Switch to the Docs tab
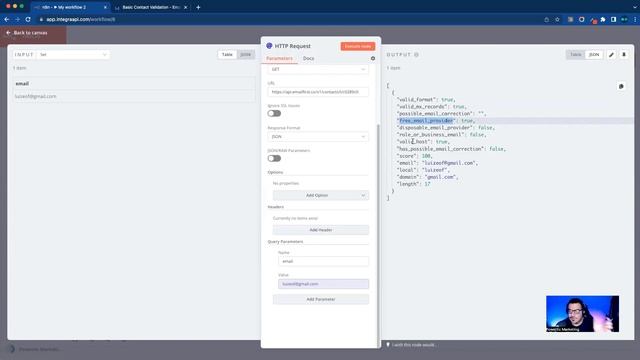The image size is (640, 360). (309, 58)
